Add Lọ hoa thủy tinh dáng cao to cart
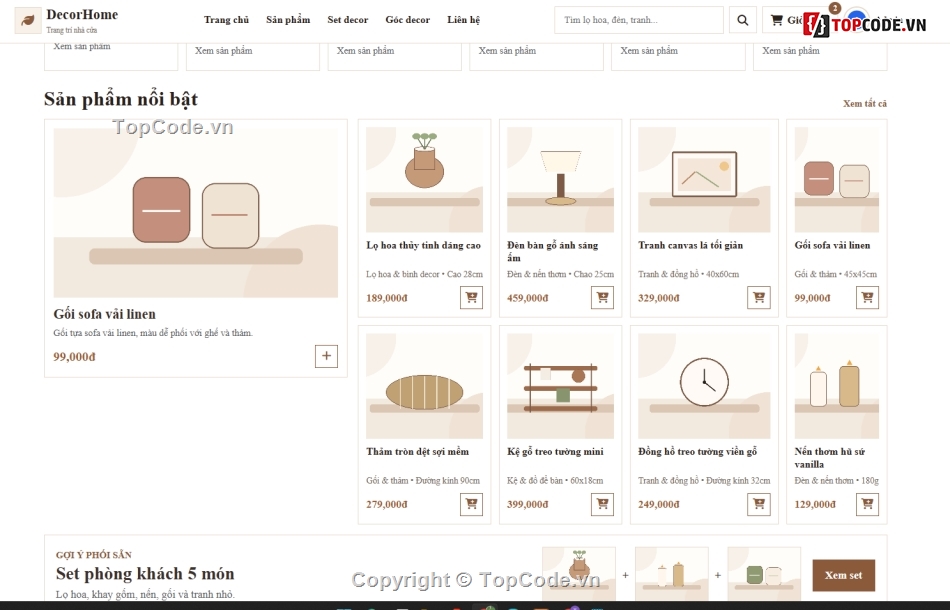Screen dimensions: 950x610 pyautogui.click(x=471, y=297)
